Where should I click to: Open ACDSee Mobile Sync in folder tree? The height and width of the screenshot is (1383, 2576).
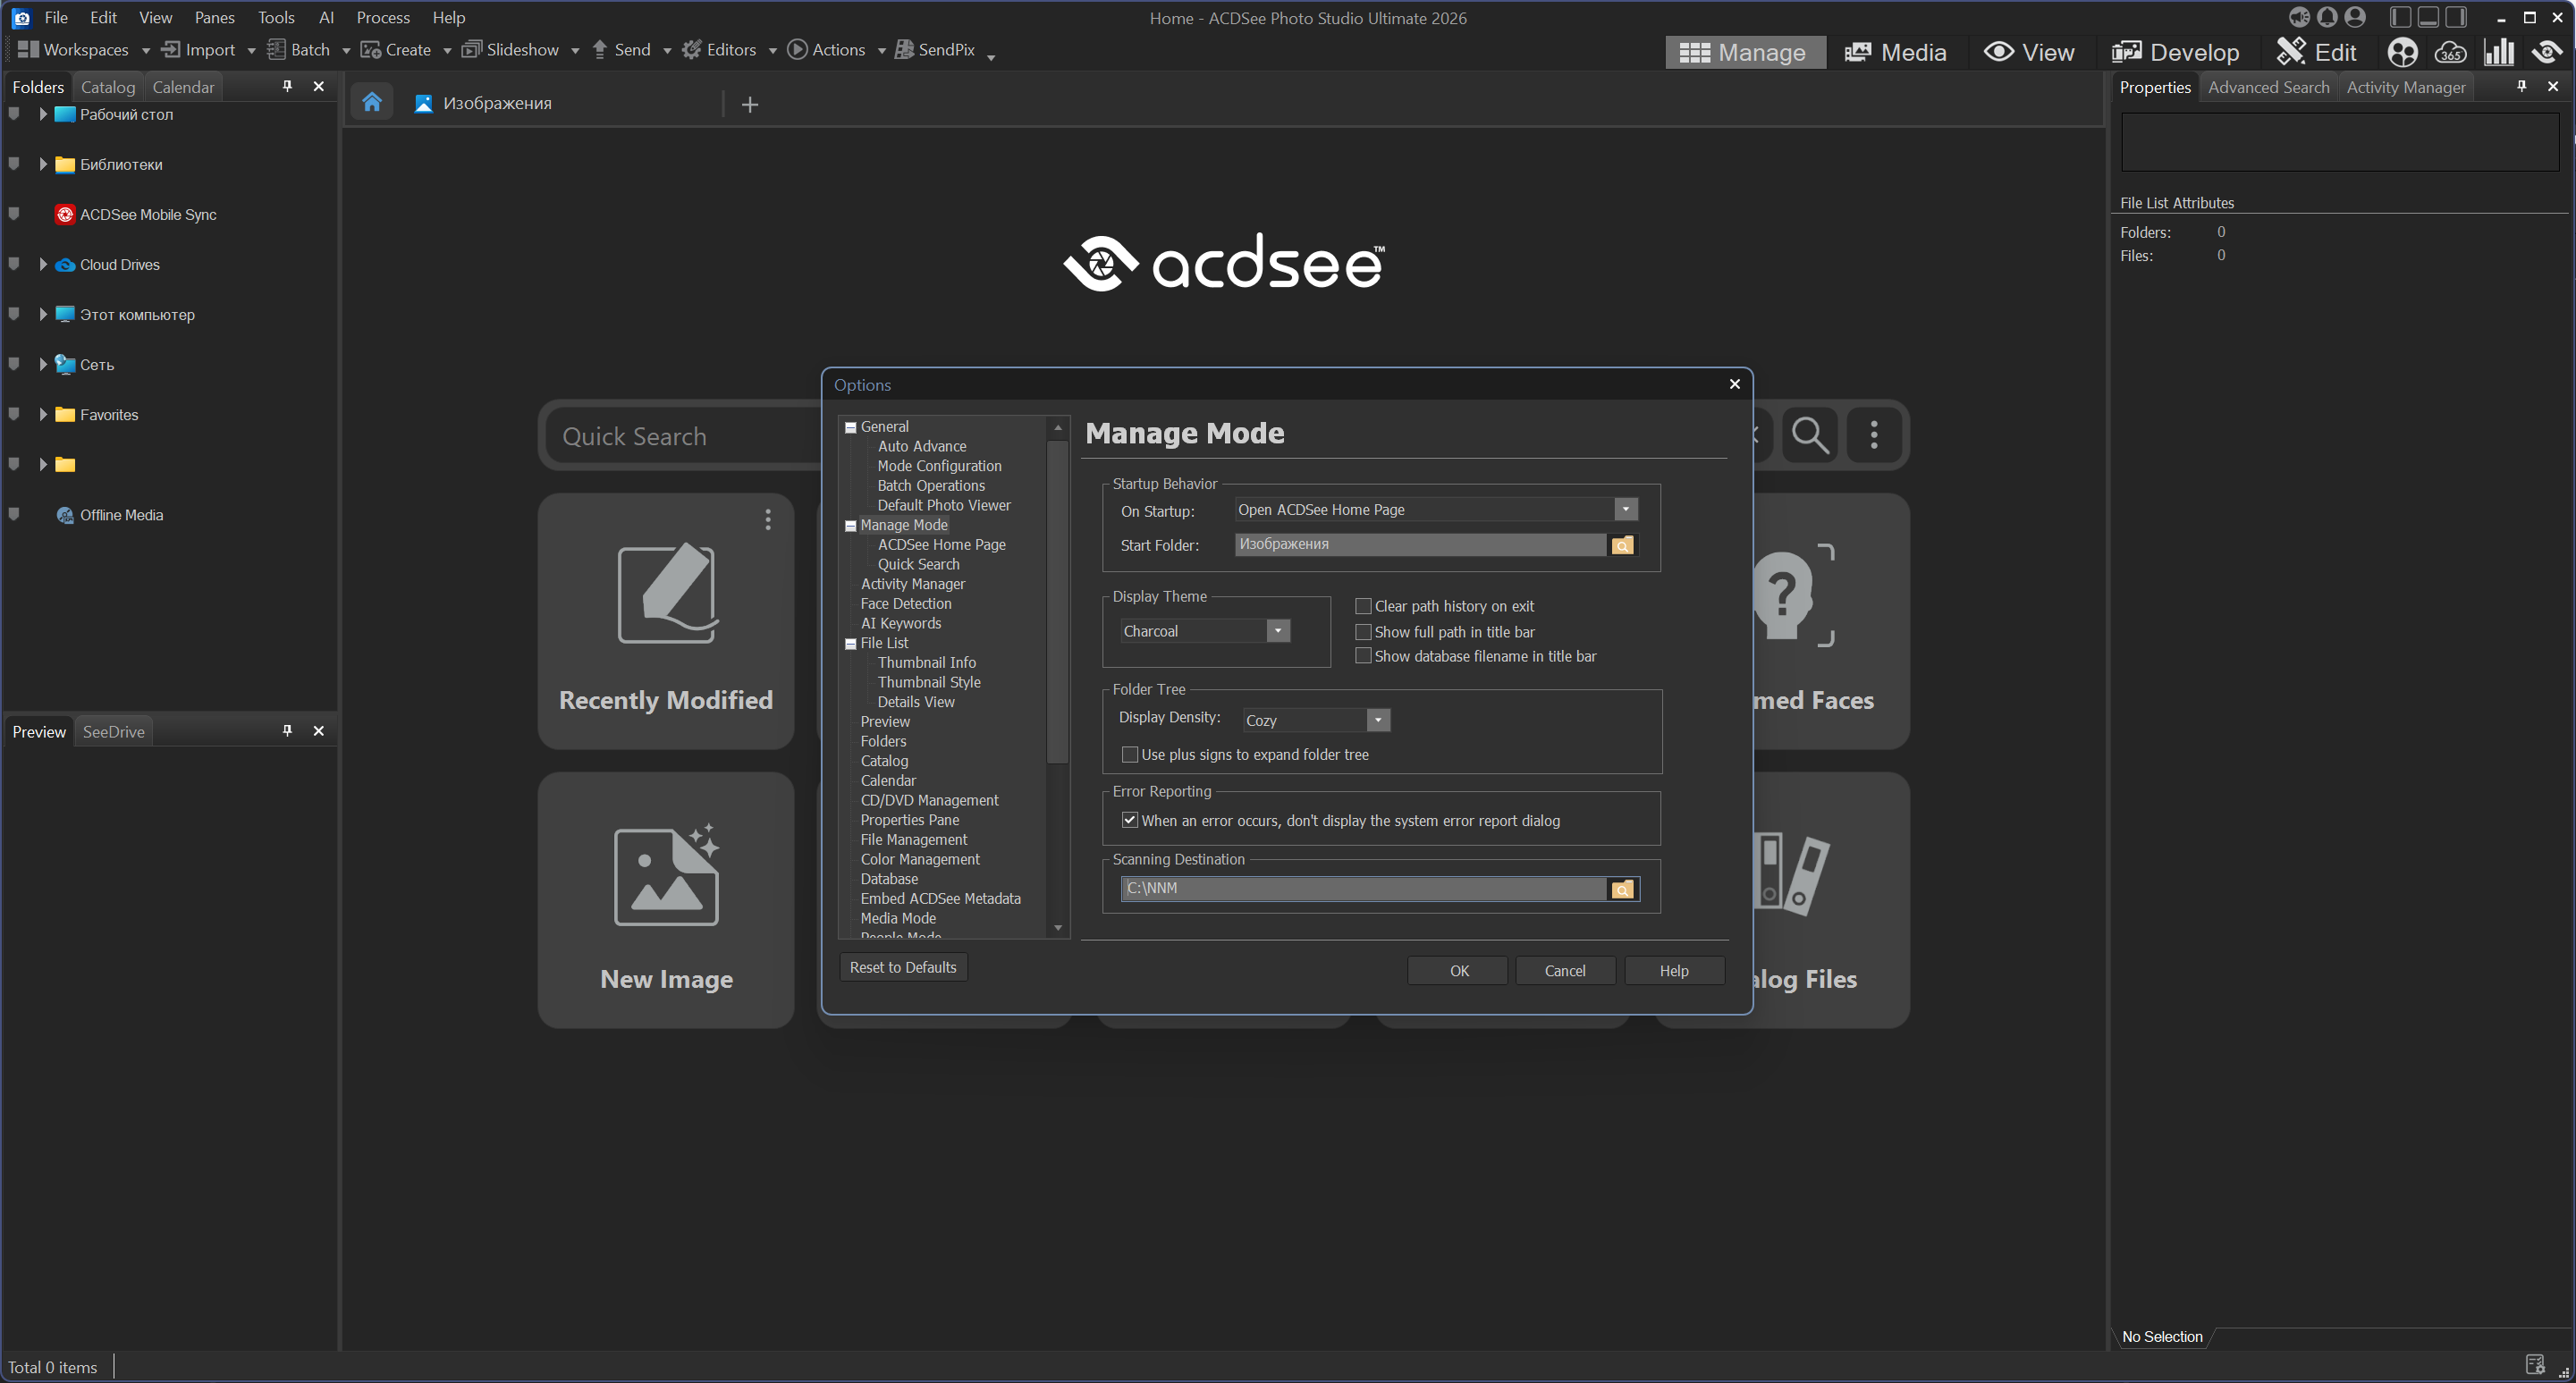click(147, 215)
